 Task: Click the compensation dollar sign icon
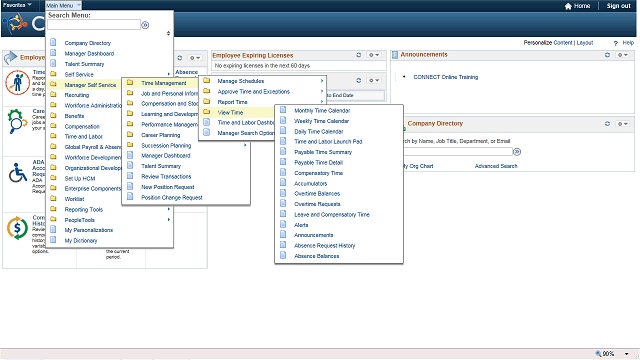click(17, 228)
